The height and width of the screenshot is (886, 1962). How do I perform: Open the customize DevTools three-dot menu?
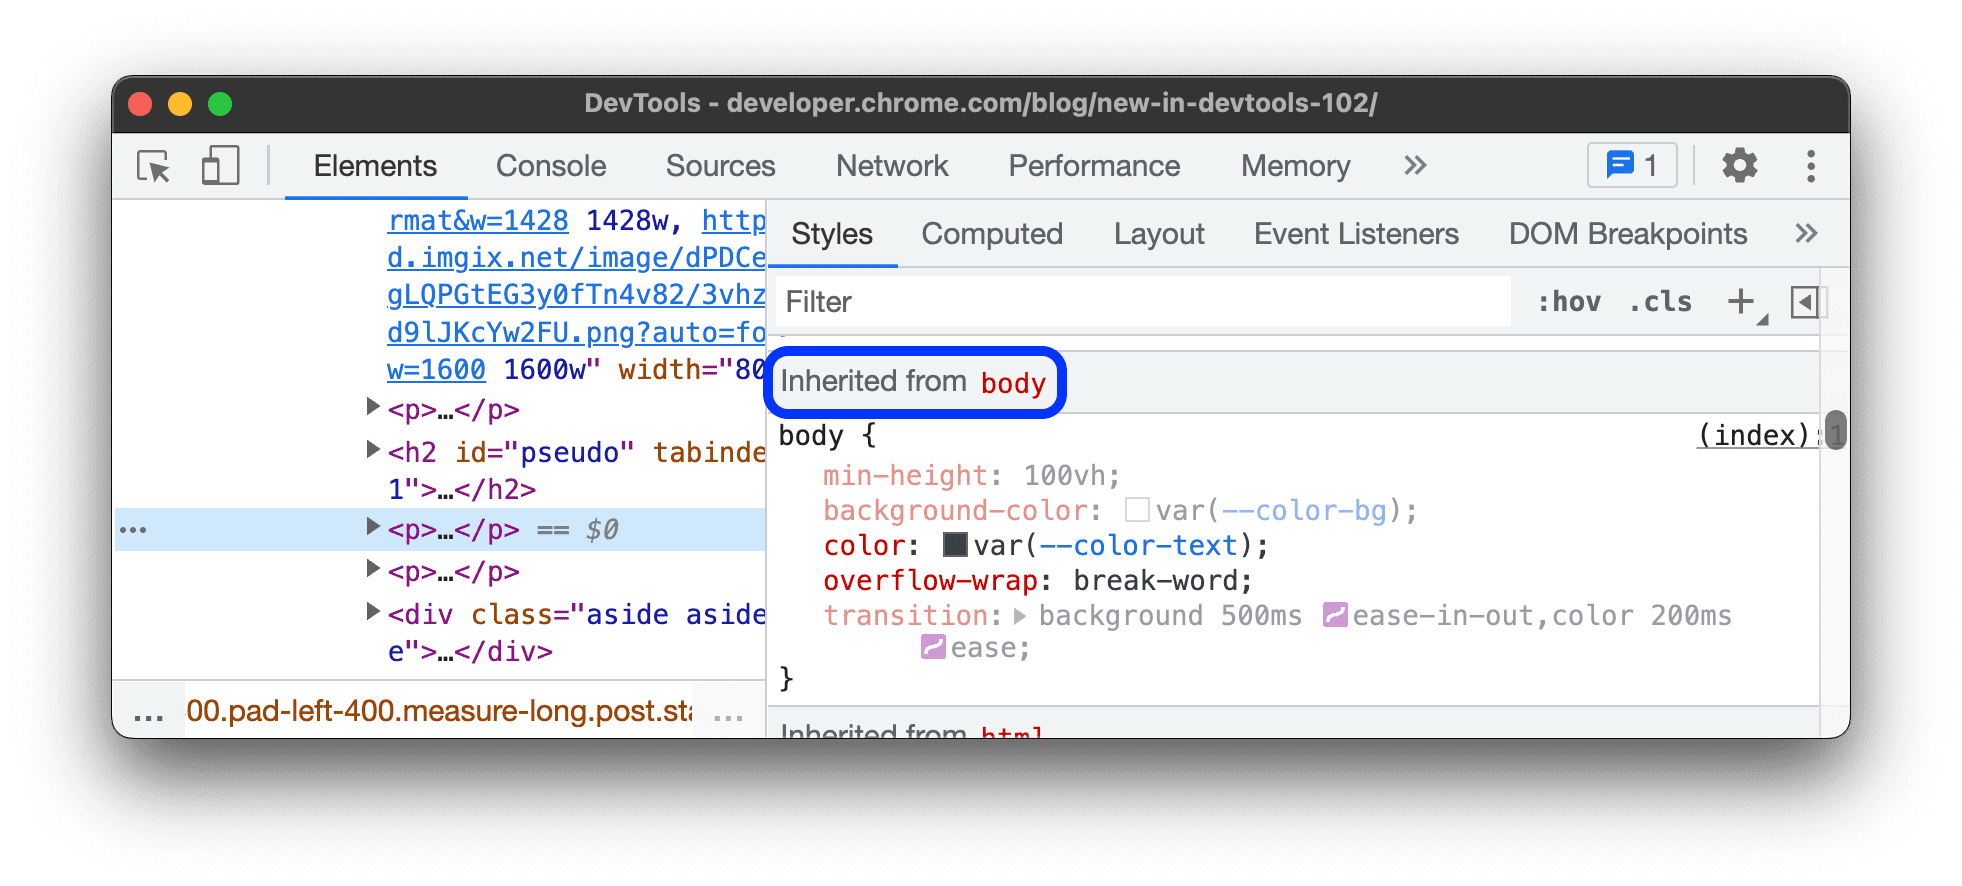coord(1810,166)
